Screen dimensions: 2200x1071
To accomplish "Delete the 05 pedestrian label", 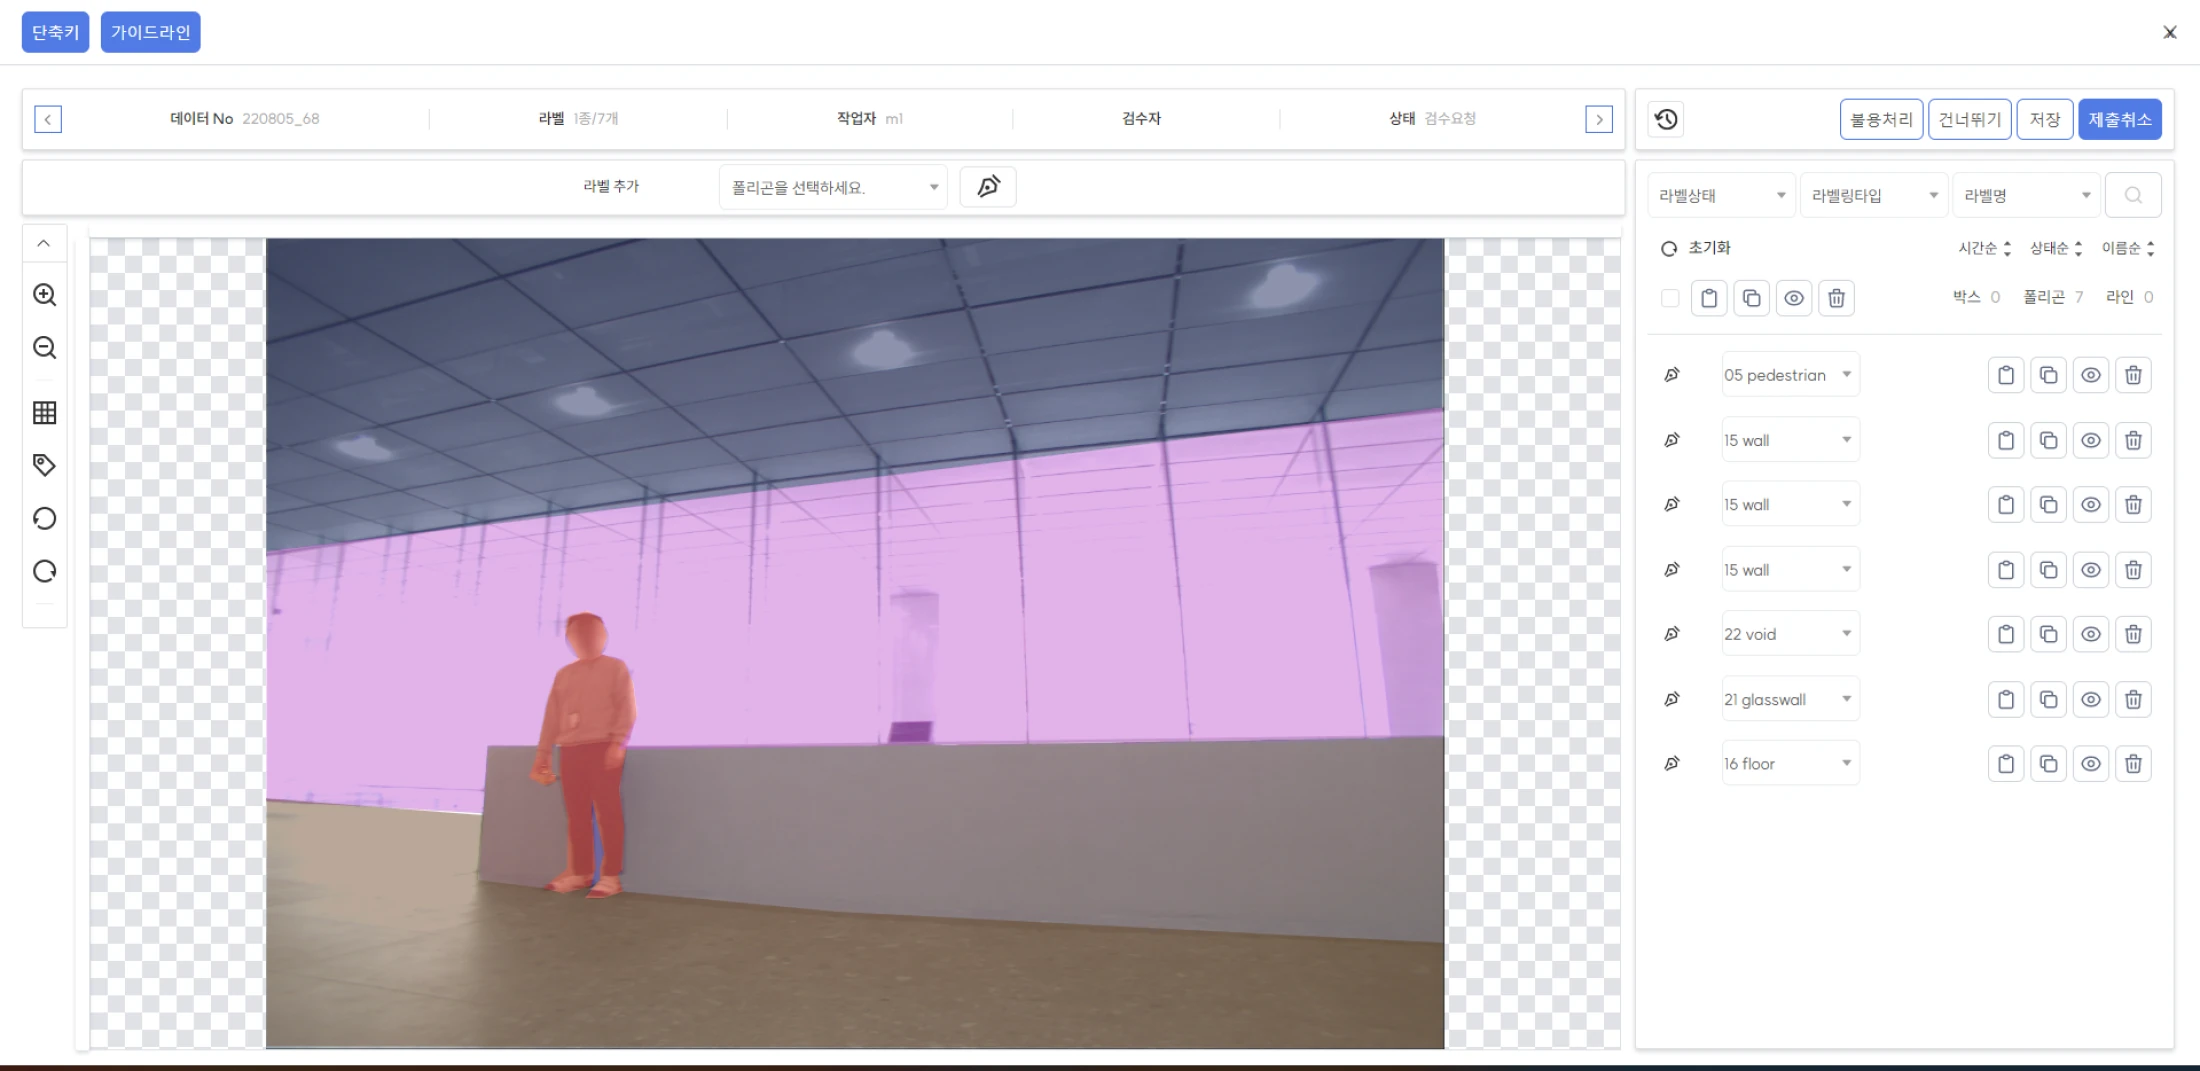I will coord(2133,375).
